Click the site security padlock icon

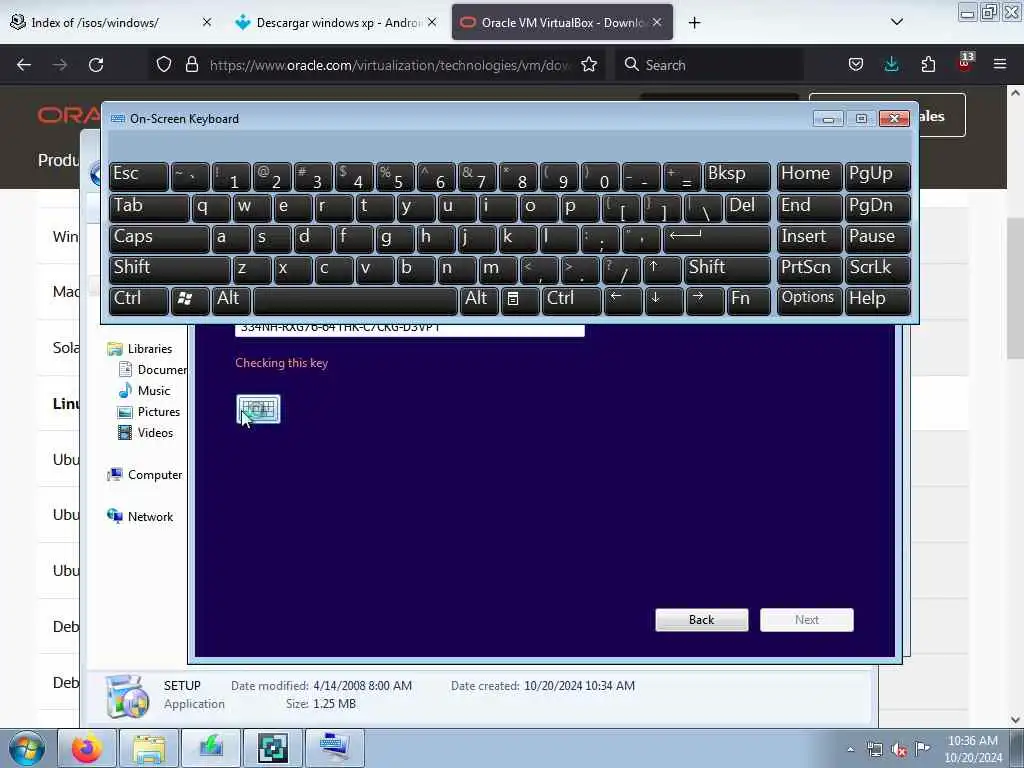[x=191, y=65]
